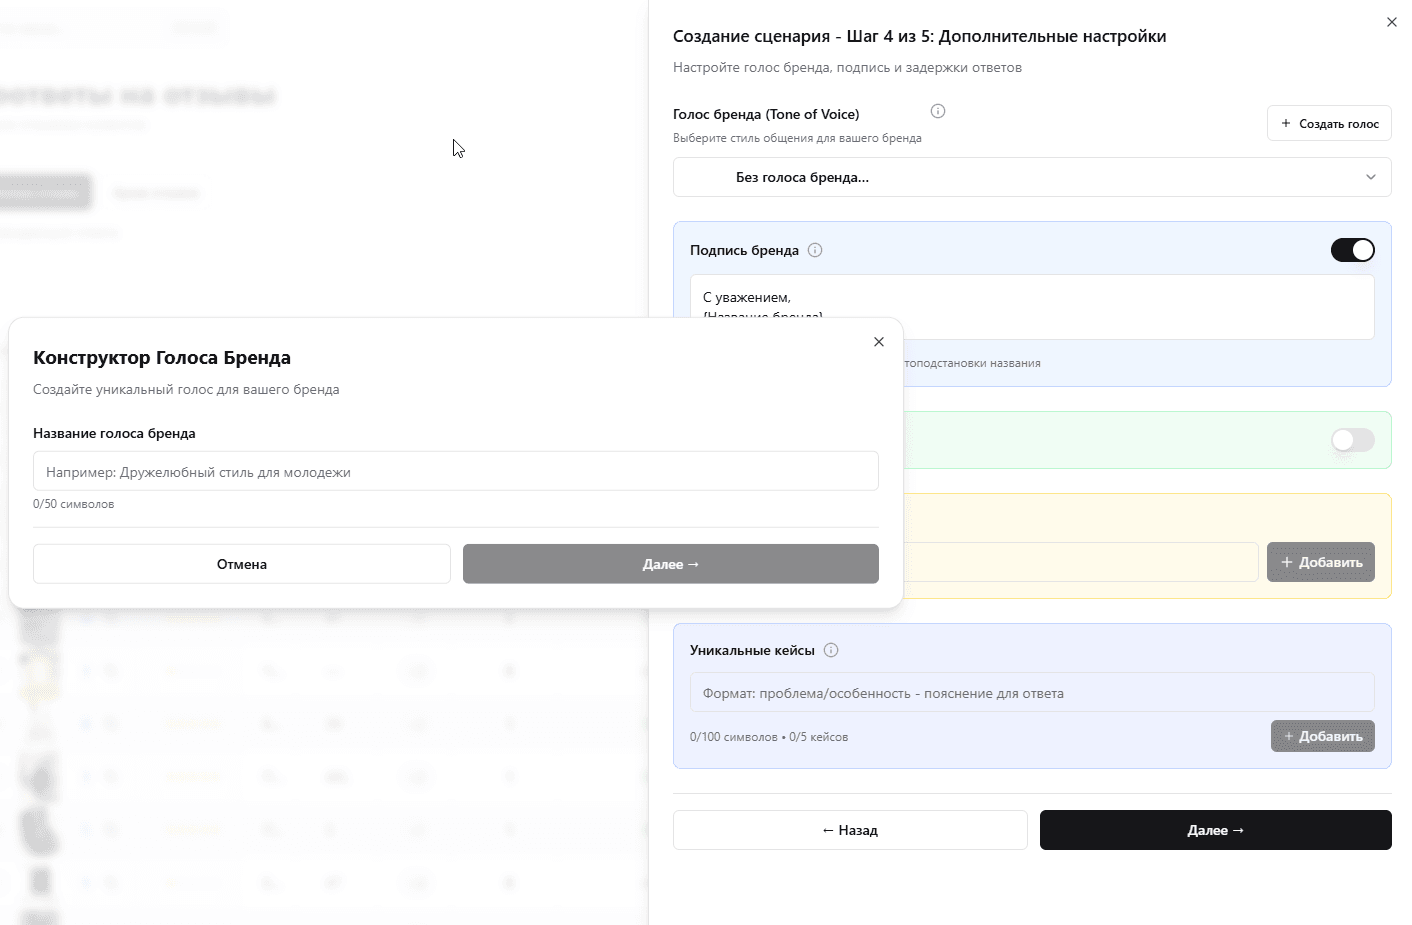Click the input field in the yellow section
The height and width of the screenshot is (925, 1412).
[1080, 562]
